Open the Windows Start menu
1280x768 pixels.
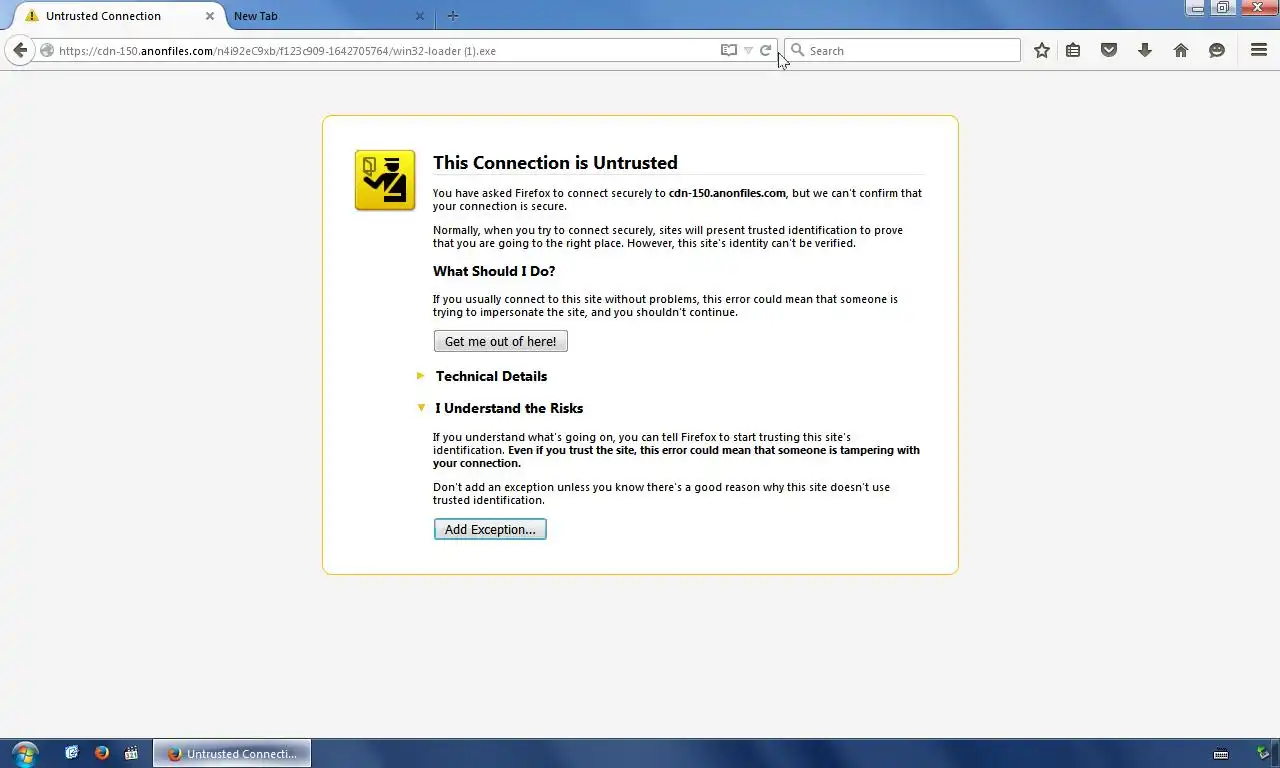pos(25,753)
